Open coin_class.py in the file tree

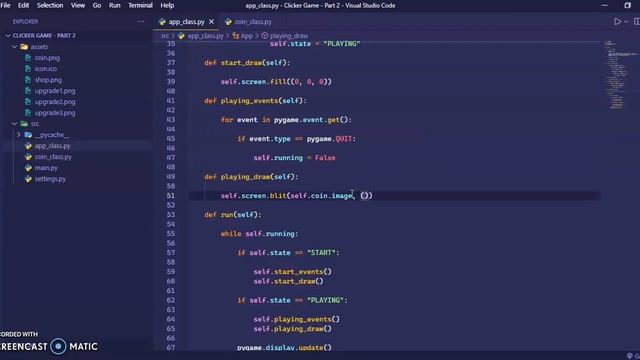(53, 157)
